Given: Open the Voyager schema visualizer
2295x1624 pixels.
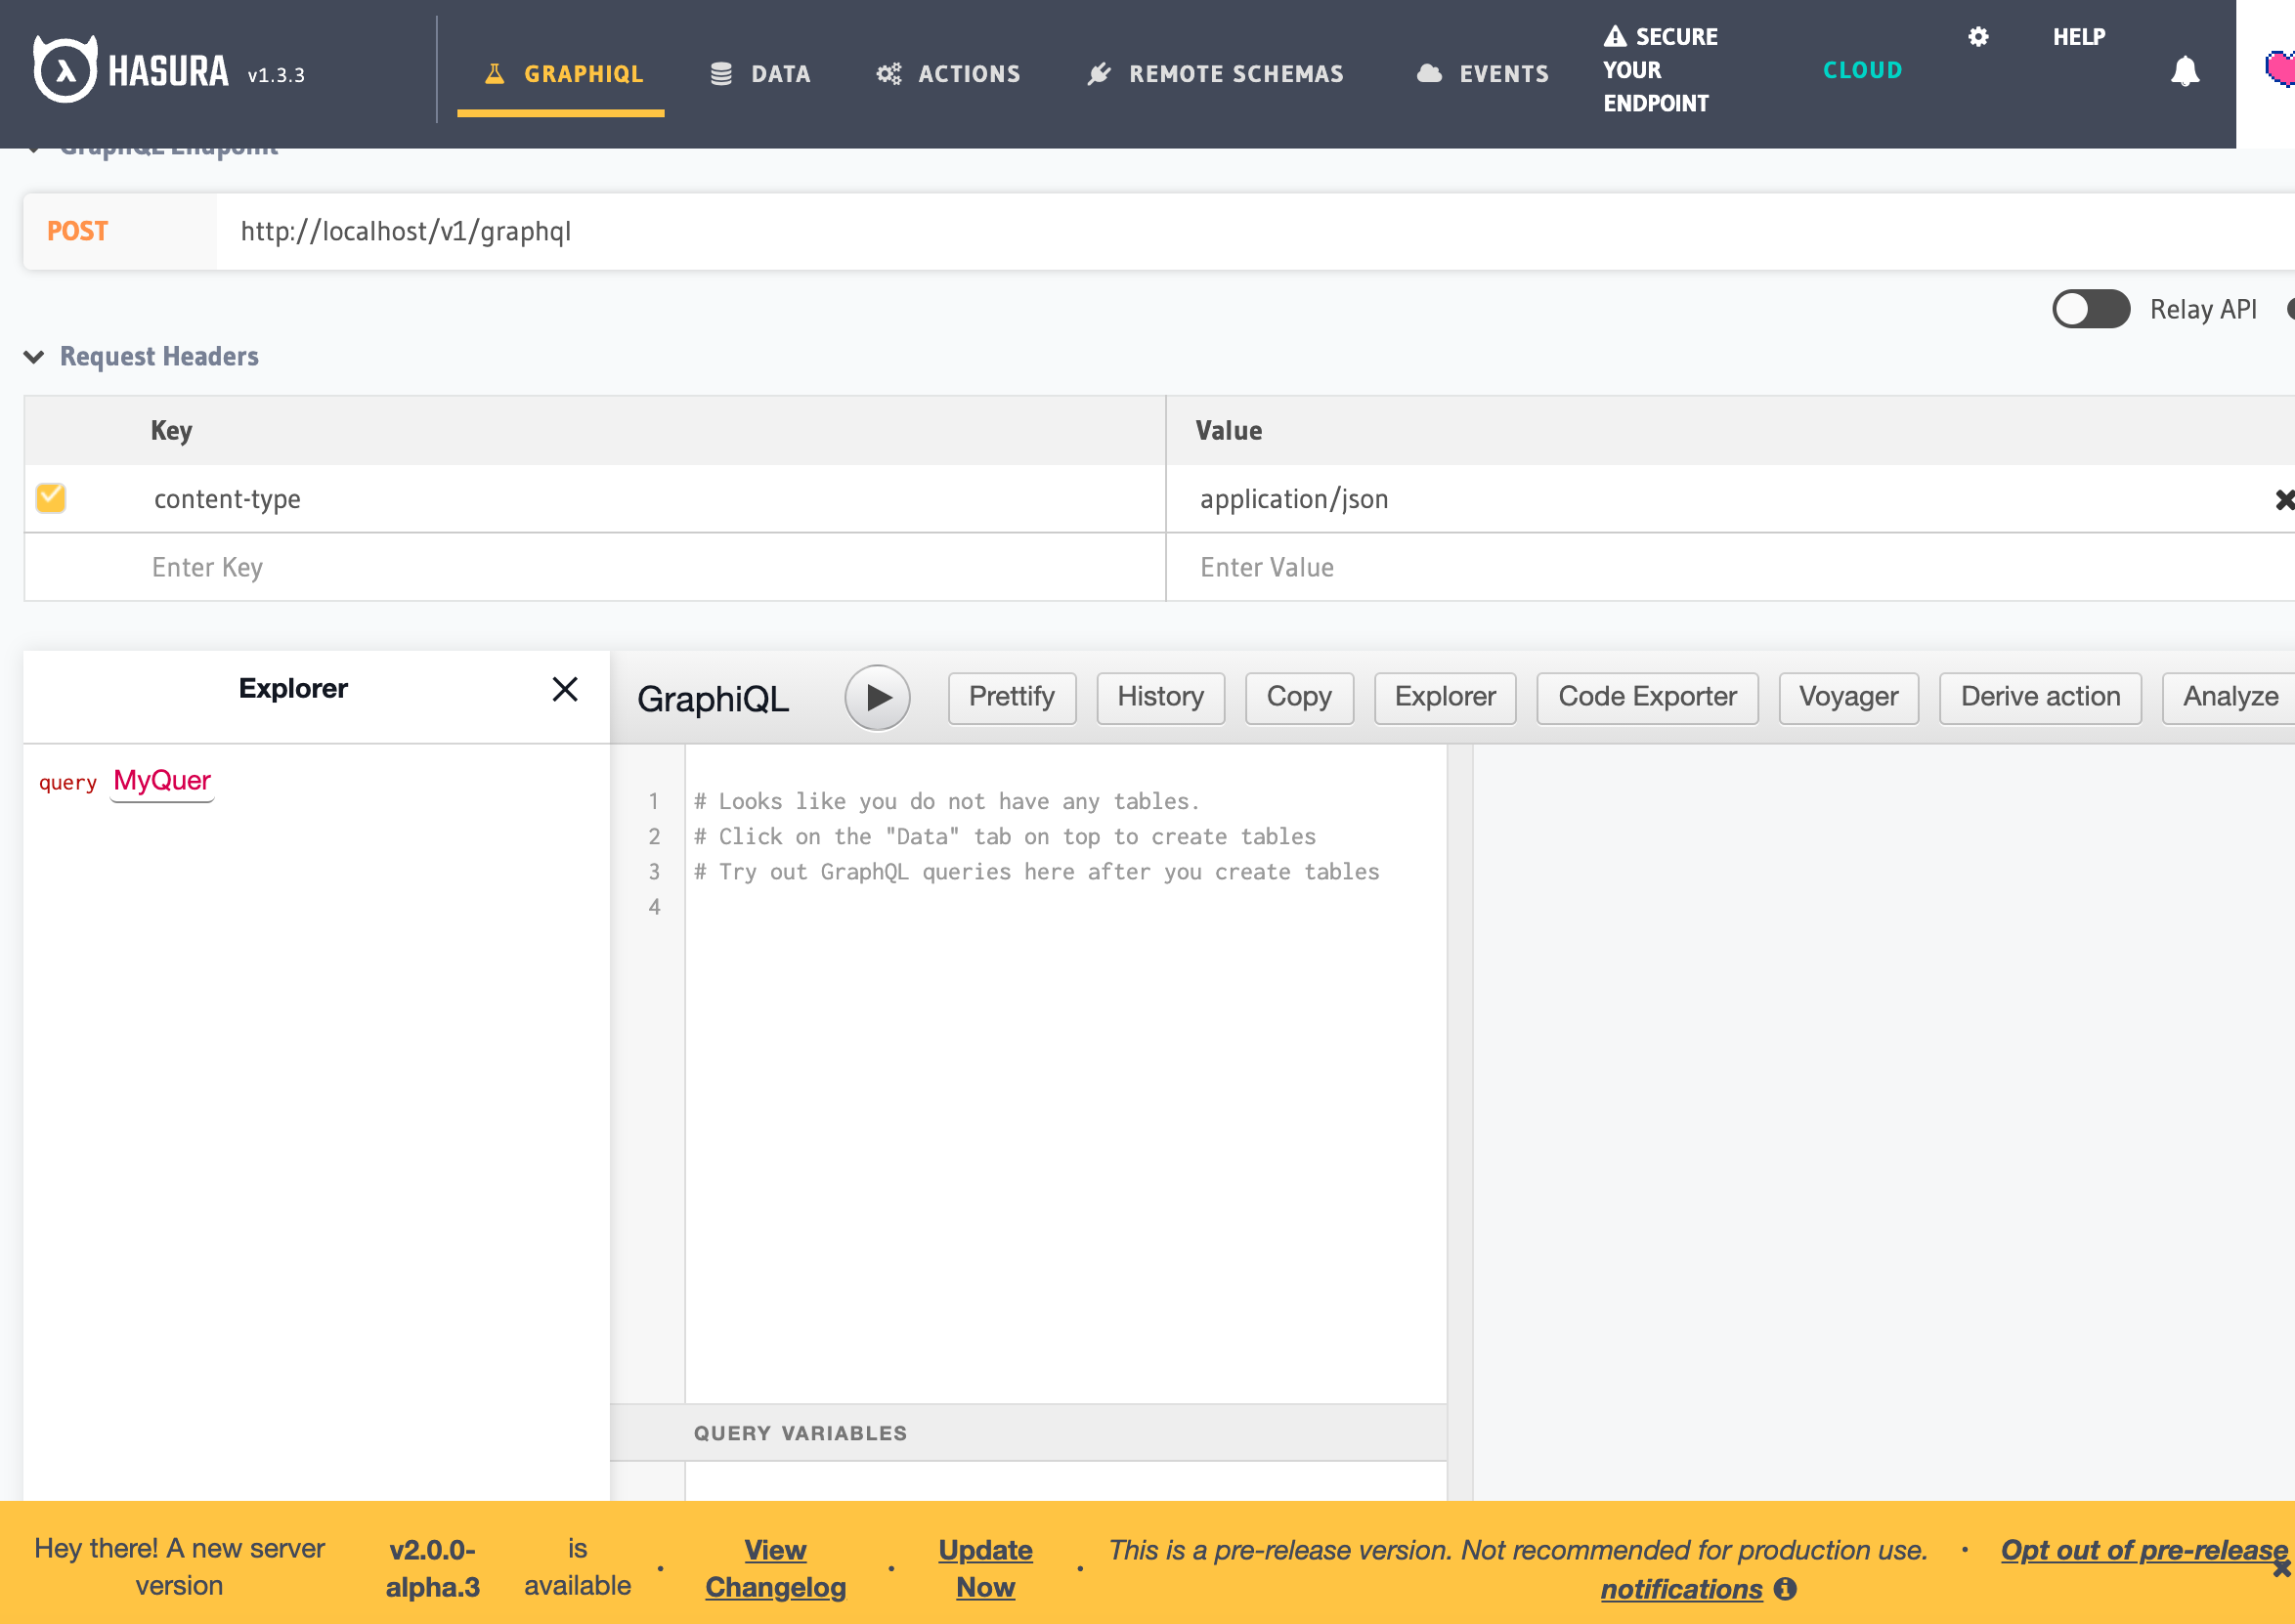Looking at the screenshot, I should click(1847, 698).
